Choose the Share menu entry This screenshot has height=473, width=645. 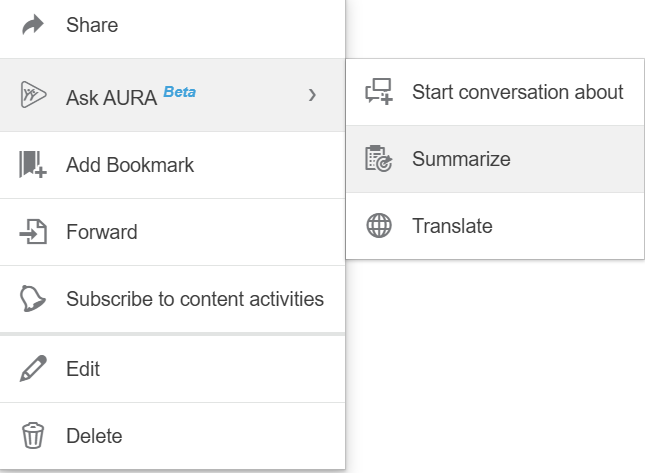click(92, 26)
